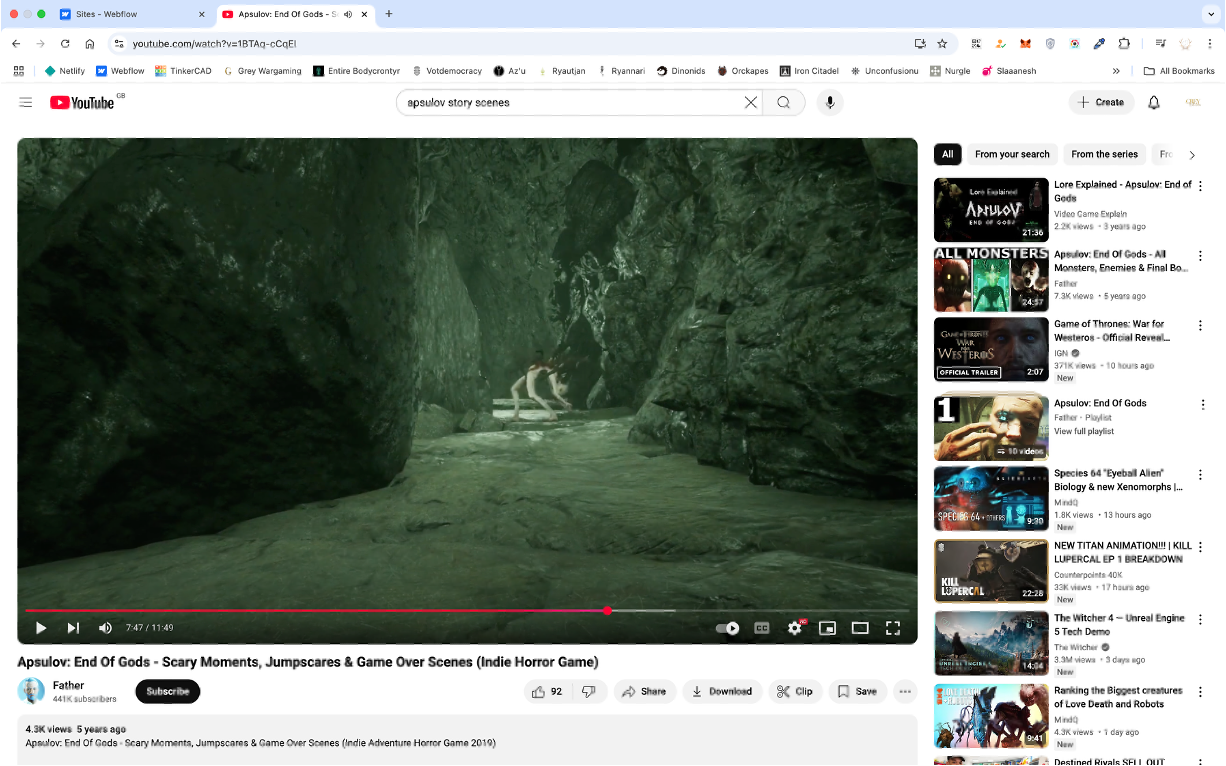The image size is (1226, 766).
Task: Open a new browser tab
Action: (389, 14)
